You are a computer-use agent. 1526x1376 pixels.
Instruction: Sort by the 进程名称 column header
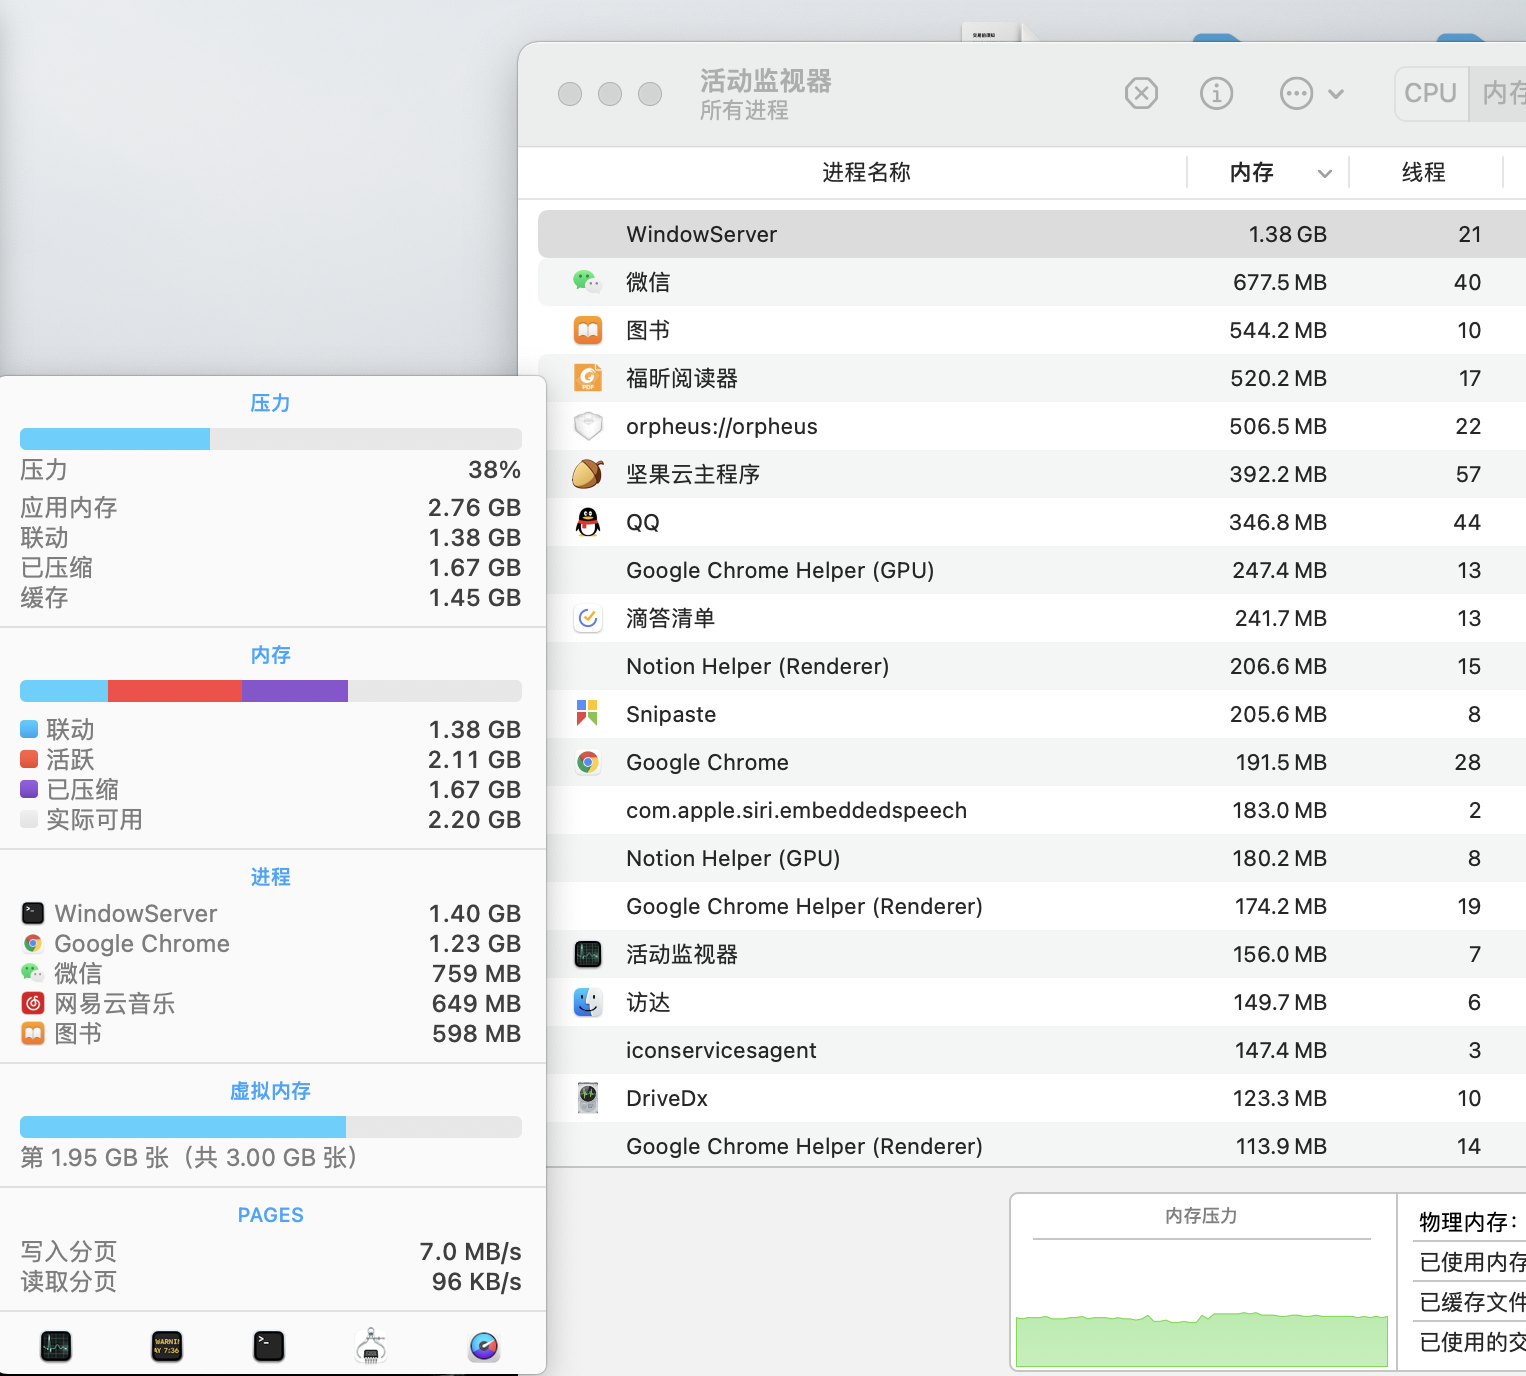(866, 173)
